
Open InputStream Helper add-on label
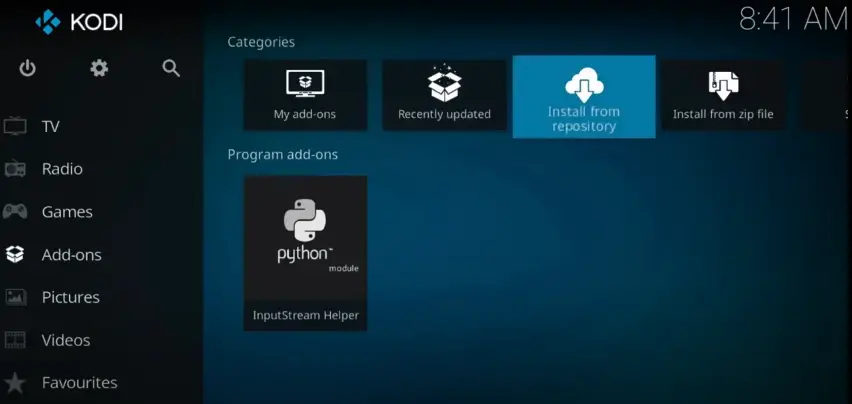(305, 315)
